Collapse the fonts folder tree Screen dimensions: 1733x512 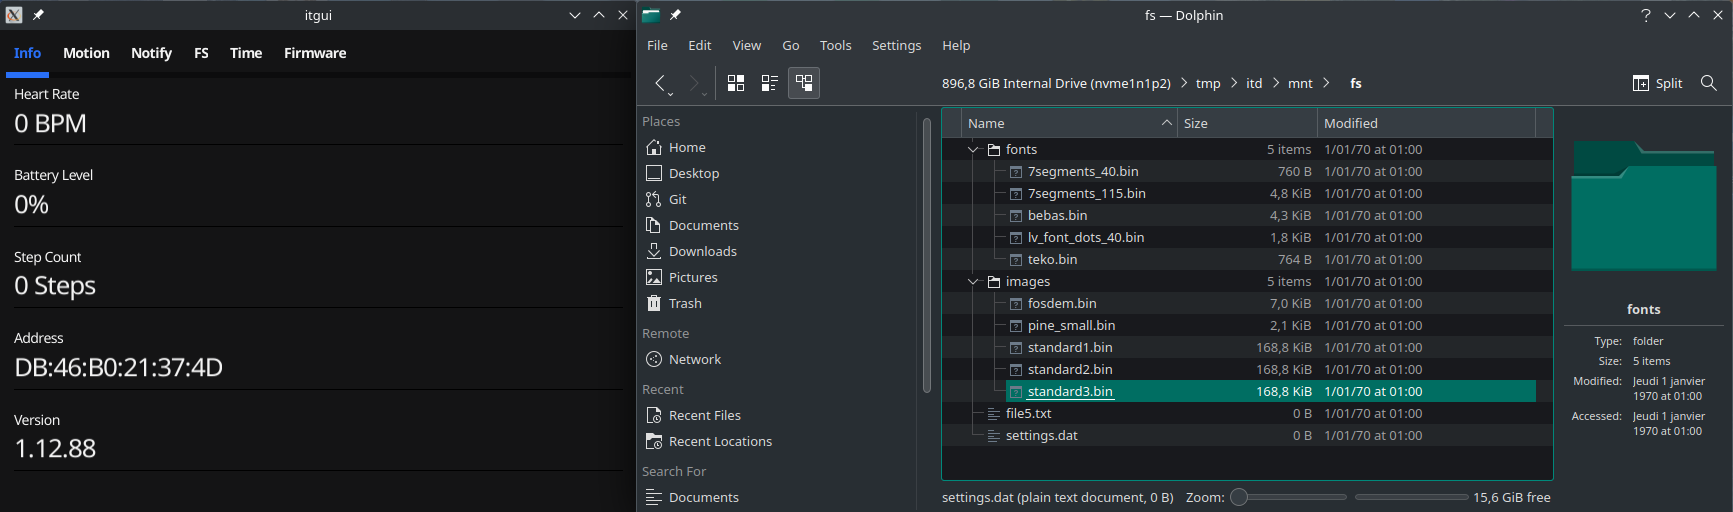pos(973,150)
